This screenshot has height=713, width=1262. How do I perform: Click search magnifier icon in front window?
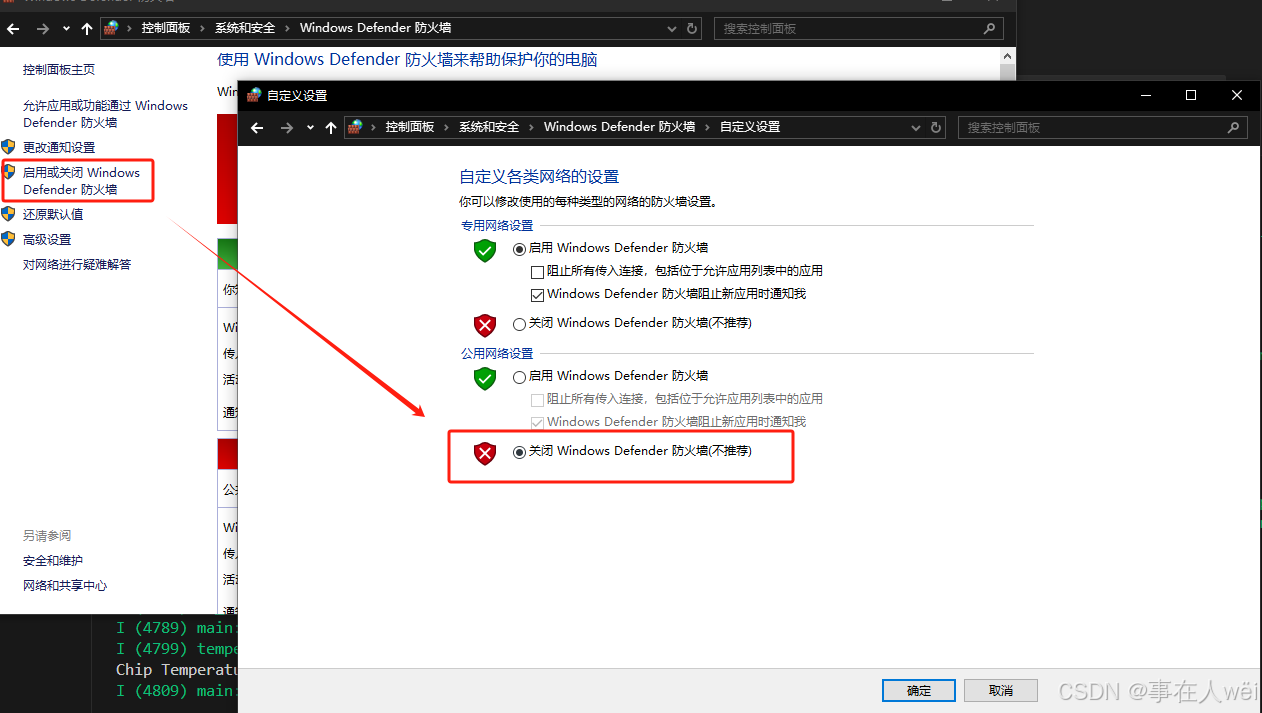[x=1233, y=128]
